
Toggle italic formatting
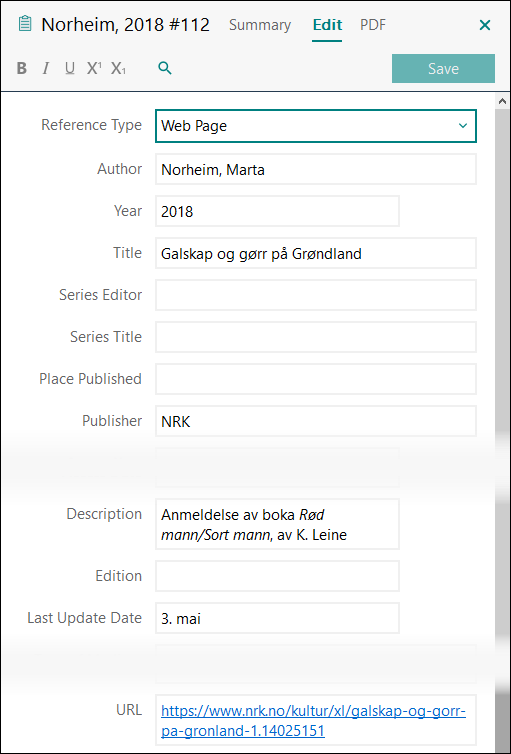[46, 68]
